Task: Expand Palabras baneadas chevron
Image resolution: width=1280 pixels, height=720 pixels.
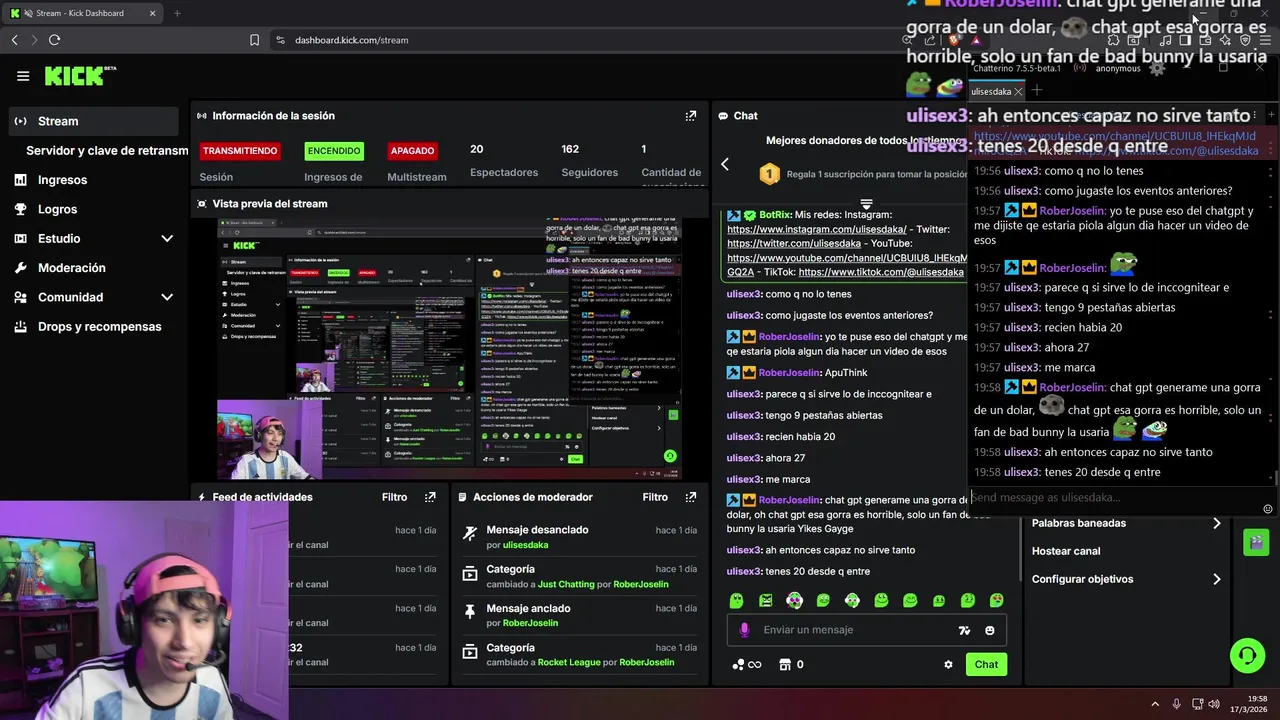Action: [x=1216, y=523]
